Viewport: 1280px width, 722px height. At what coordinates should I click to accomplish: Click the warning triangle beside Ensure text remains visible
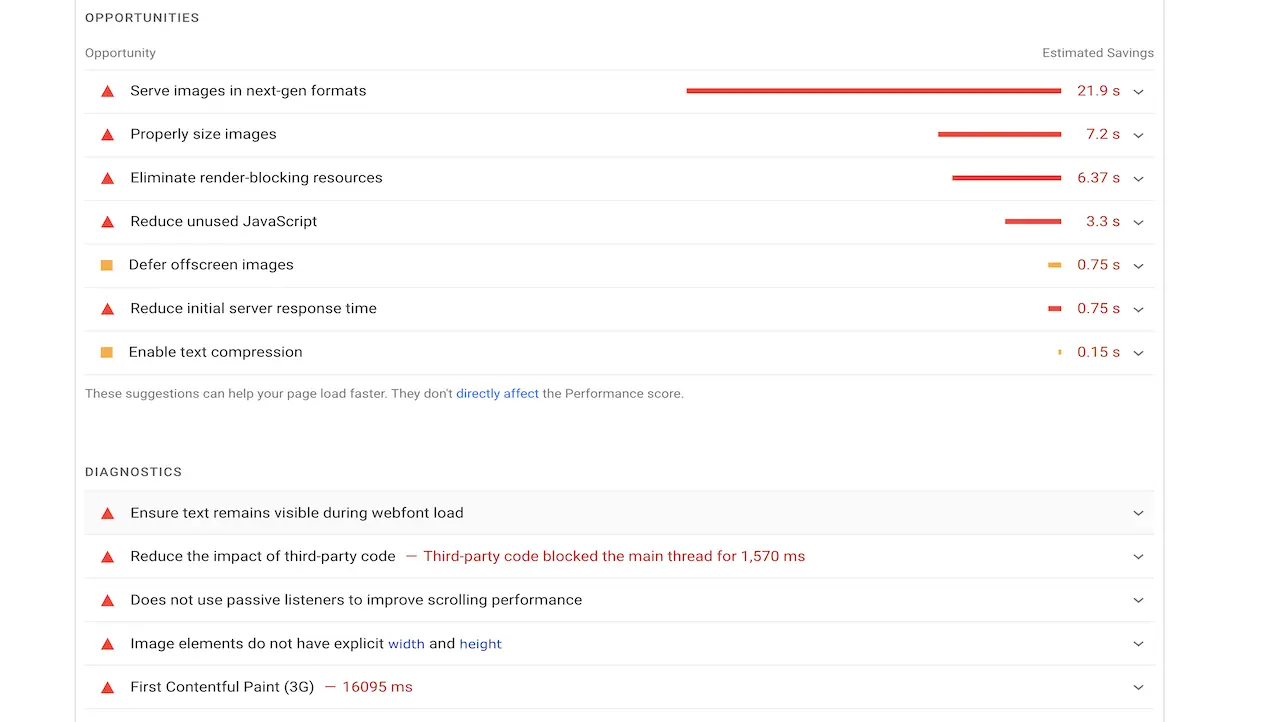[x=107, y=512]
